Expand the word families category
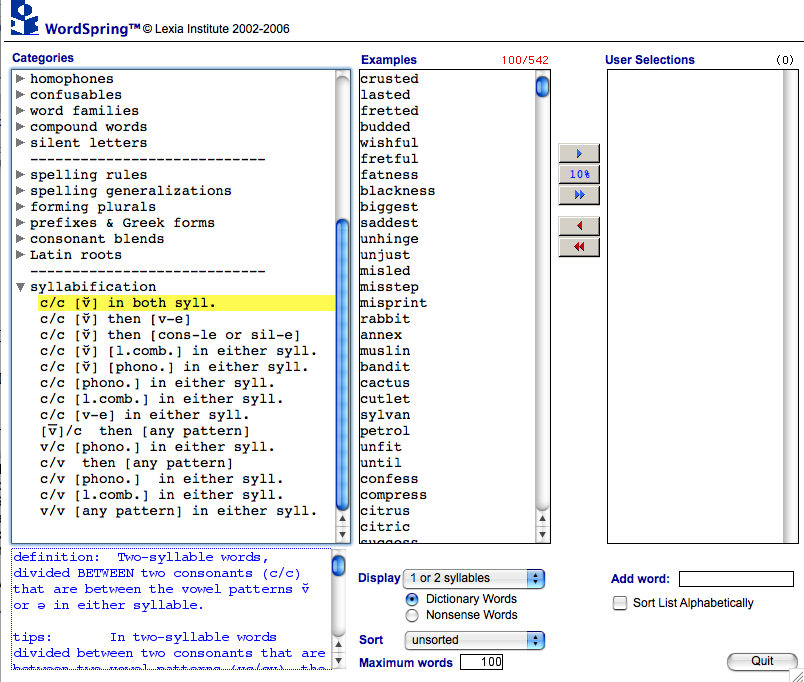Screen dimensions: 804x682 [x=21, y=110]
